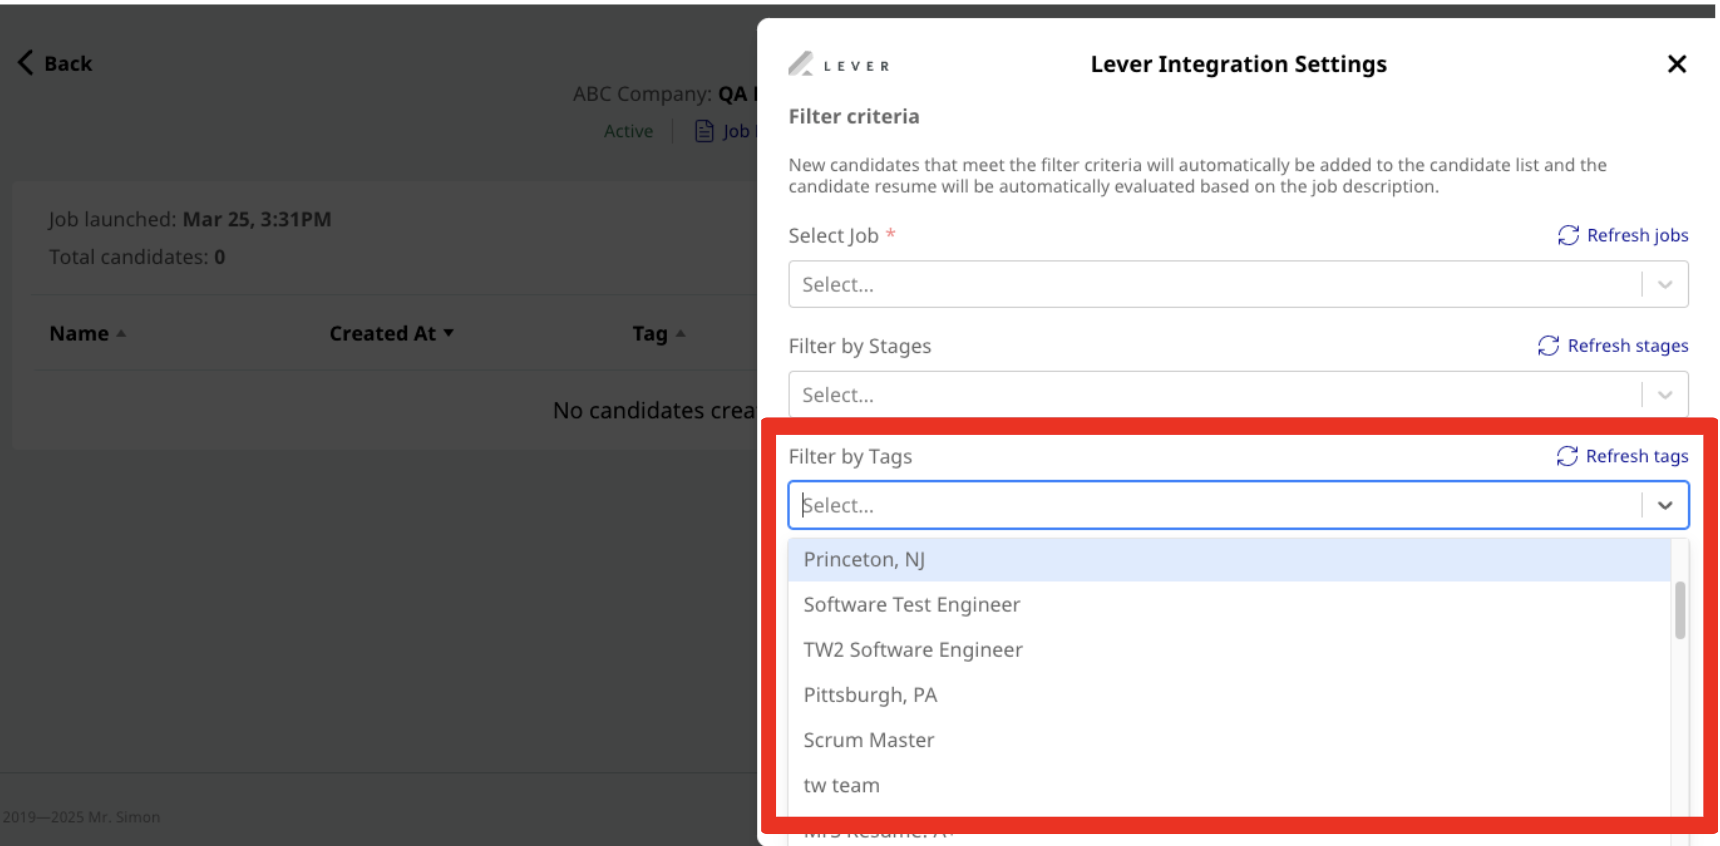This screenshot has width=1720, height=846.
Task: Click the Name column header
Action: pyautogui.click(x=79, y=333)
